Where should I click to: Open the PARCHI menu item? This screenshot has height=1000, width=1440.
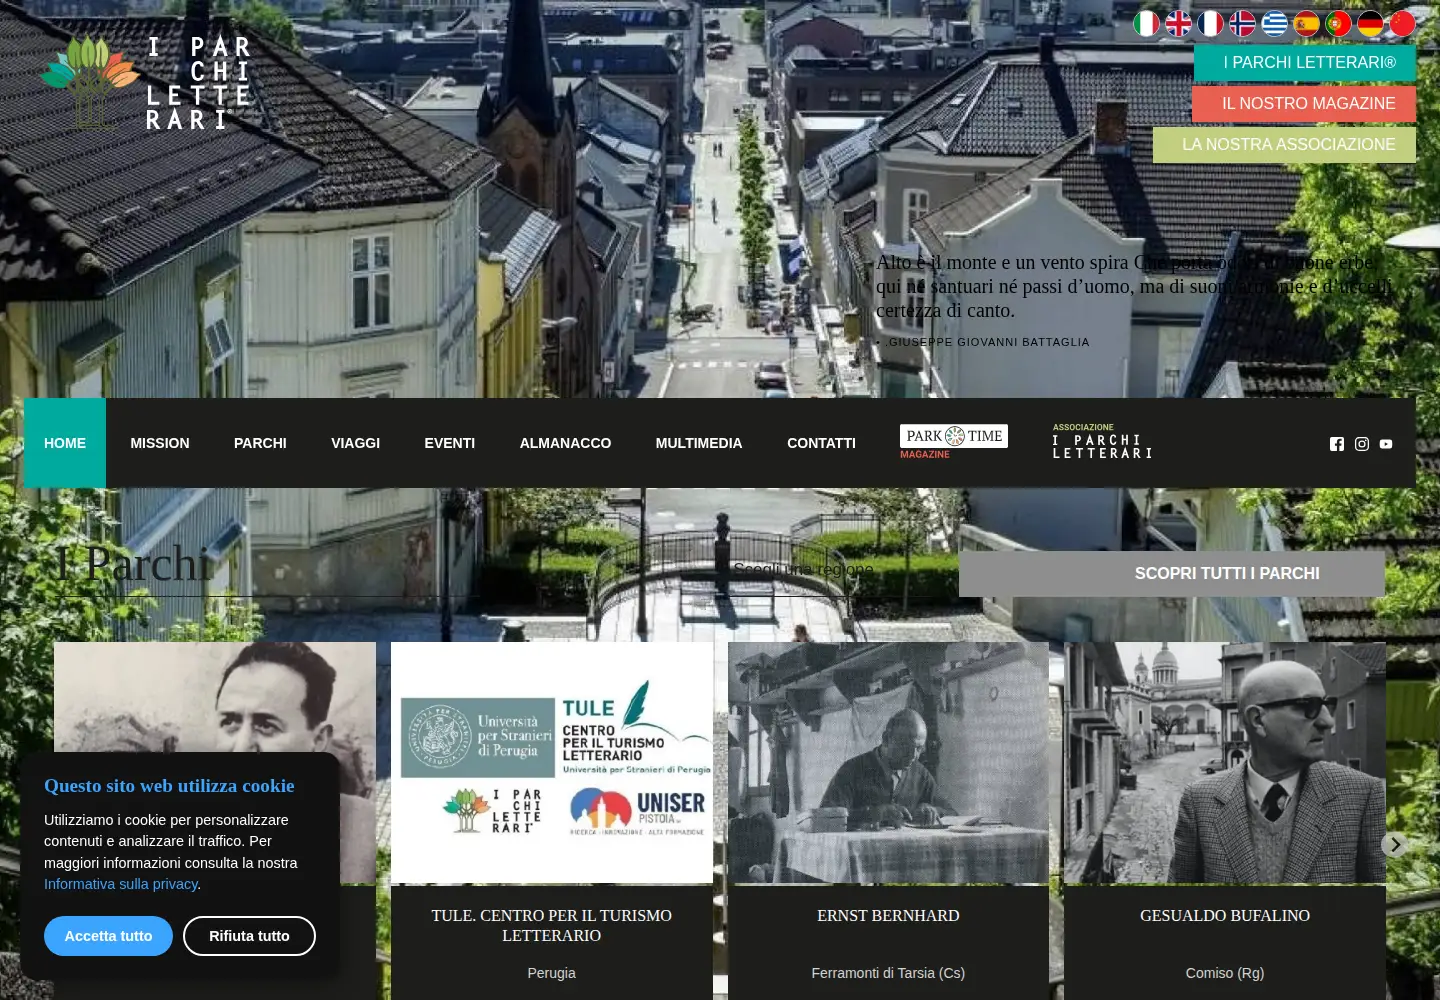pos(260,443)
